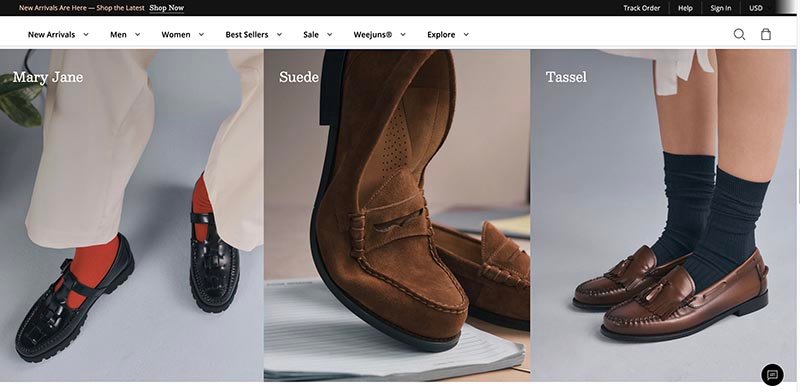
Task: Go to Track Order
Action: 641,8
